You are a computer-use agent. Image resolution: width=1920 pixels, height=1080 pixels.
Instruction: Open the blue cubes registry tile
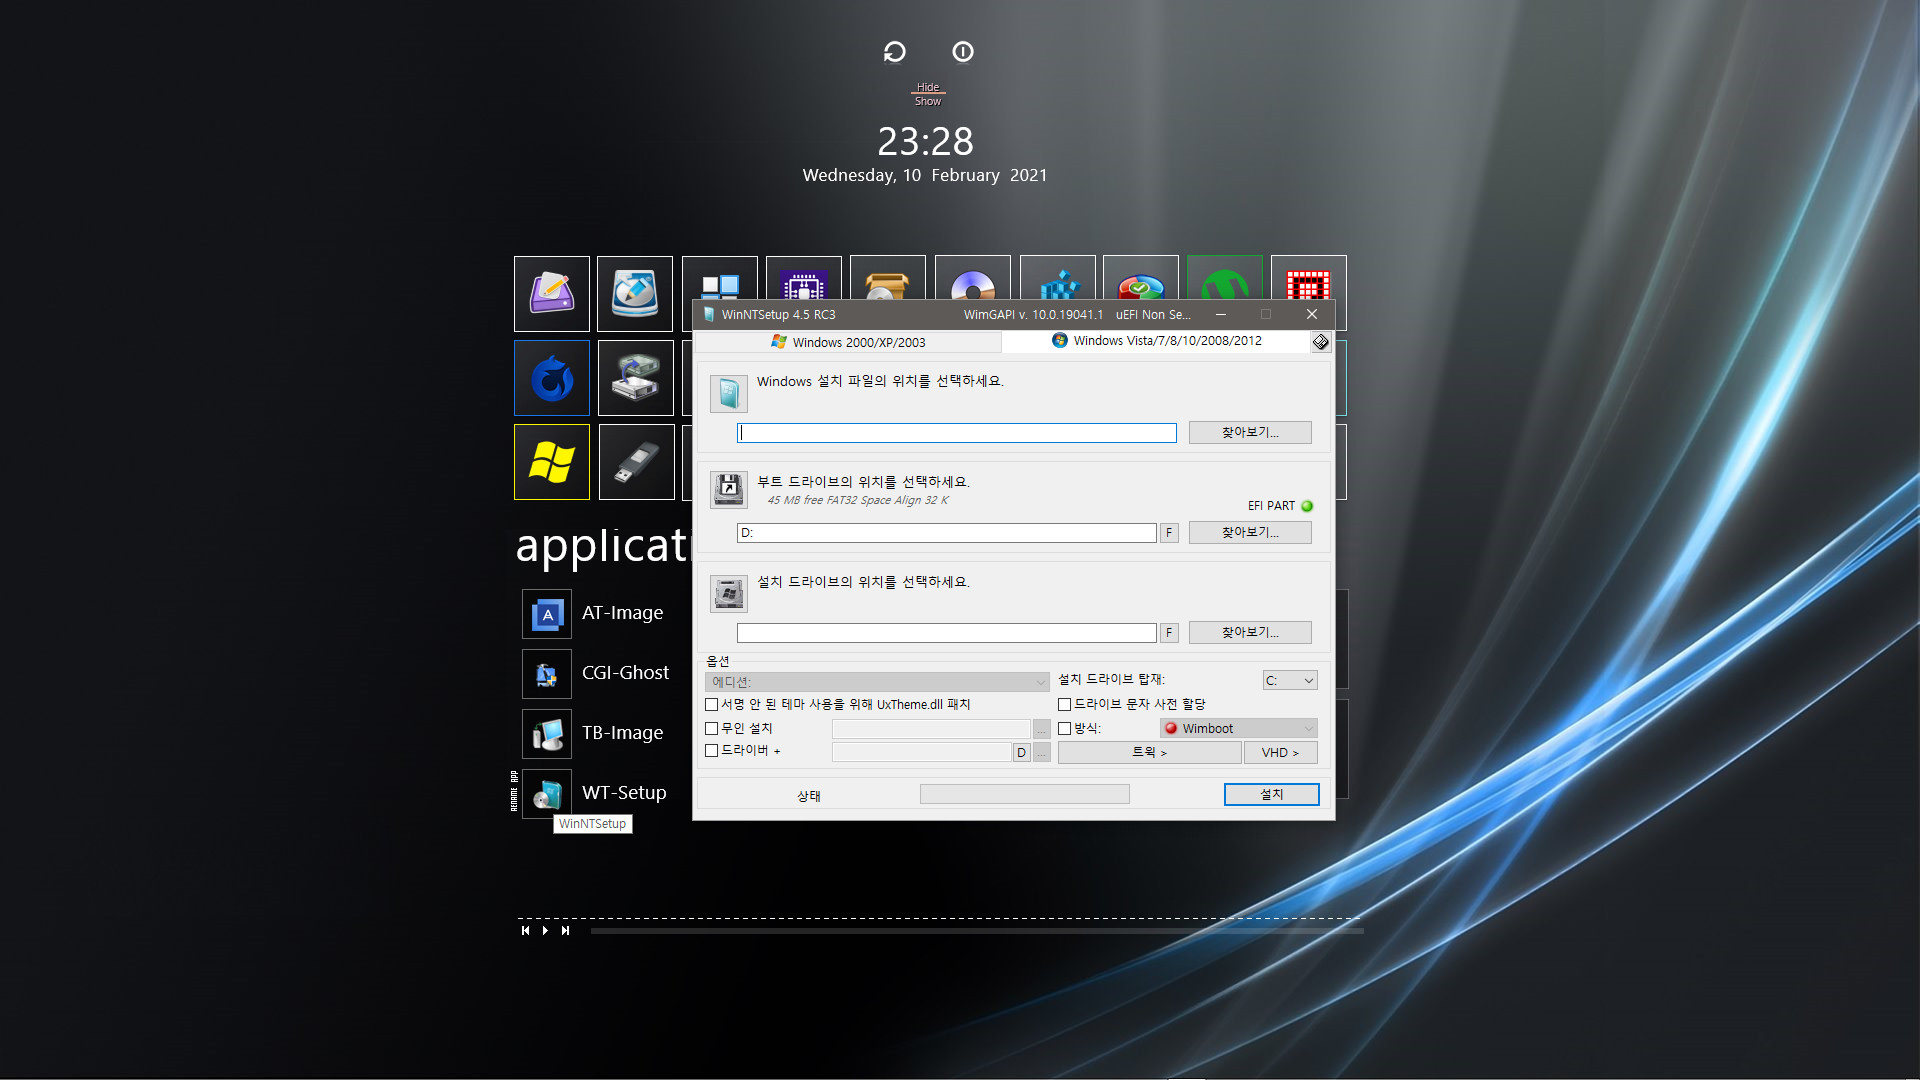(x=1058, y=278)
